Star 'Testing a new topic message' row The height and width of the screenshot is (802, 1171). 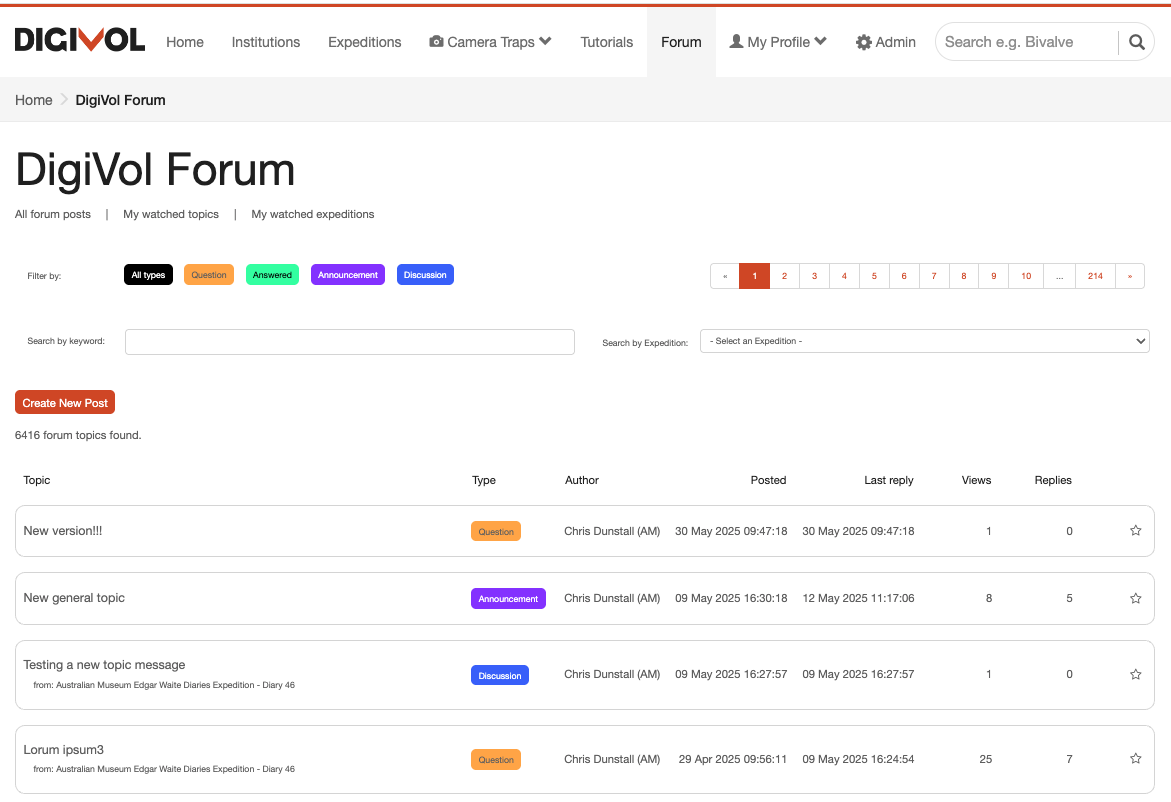click(x=1135, y=674)
